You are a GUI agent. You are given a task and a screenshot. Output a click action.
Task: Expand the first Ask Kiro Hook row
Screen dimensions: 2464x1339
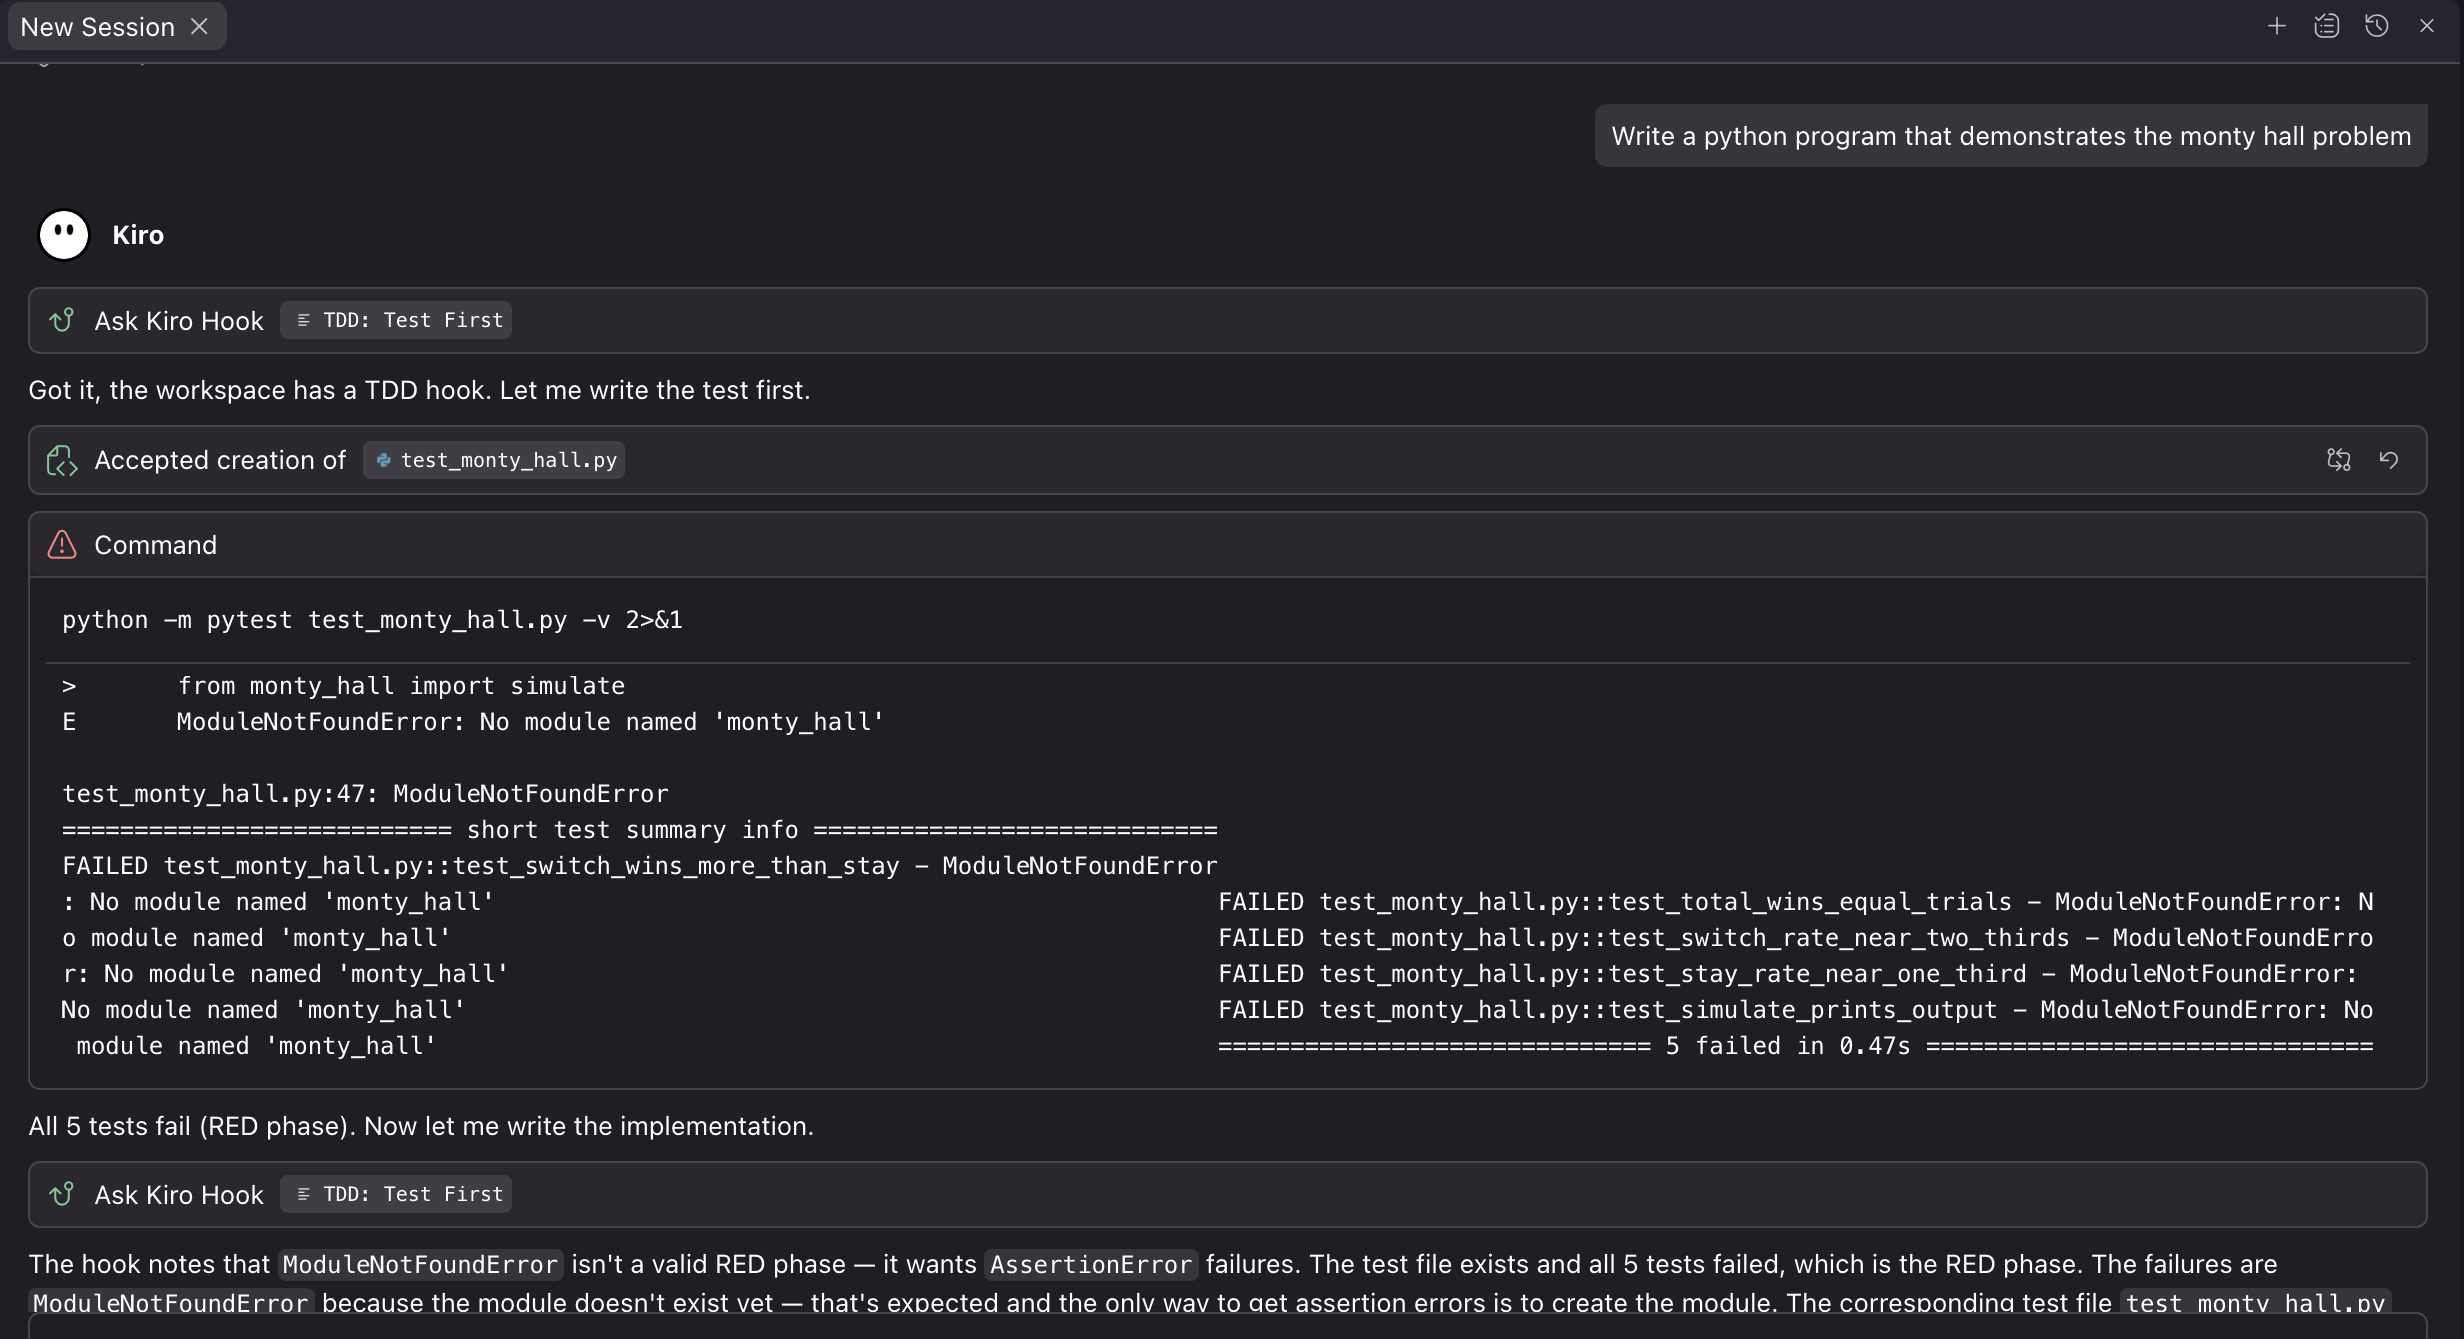tap(1228, 320)
